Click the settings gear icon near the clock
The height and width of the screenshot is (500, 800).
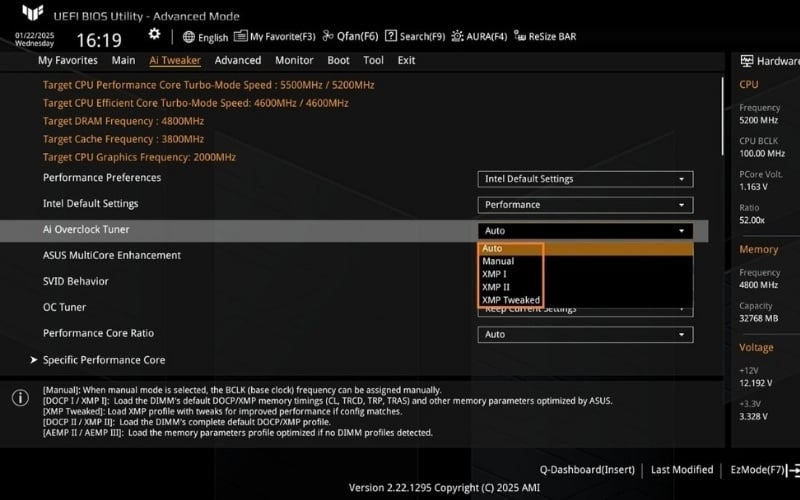(x=154, y=34)
